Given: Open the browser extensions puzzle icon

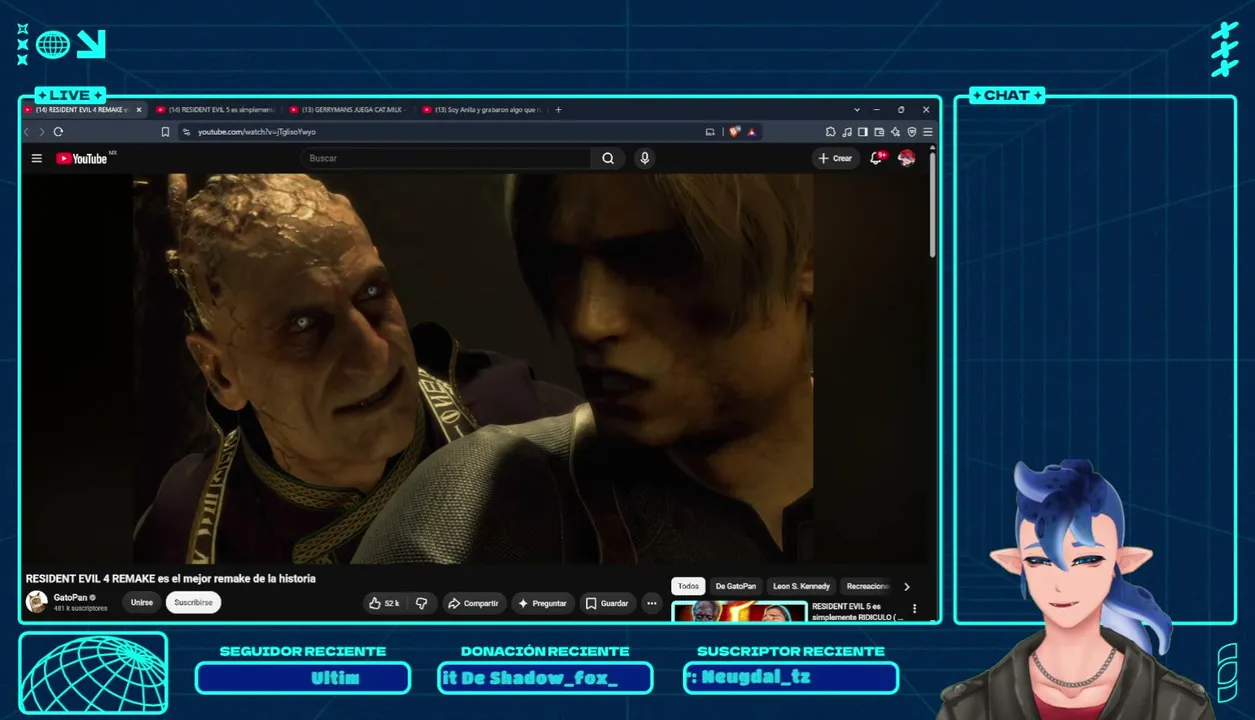Looking at the screenshot, I should point(830,131).
